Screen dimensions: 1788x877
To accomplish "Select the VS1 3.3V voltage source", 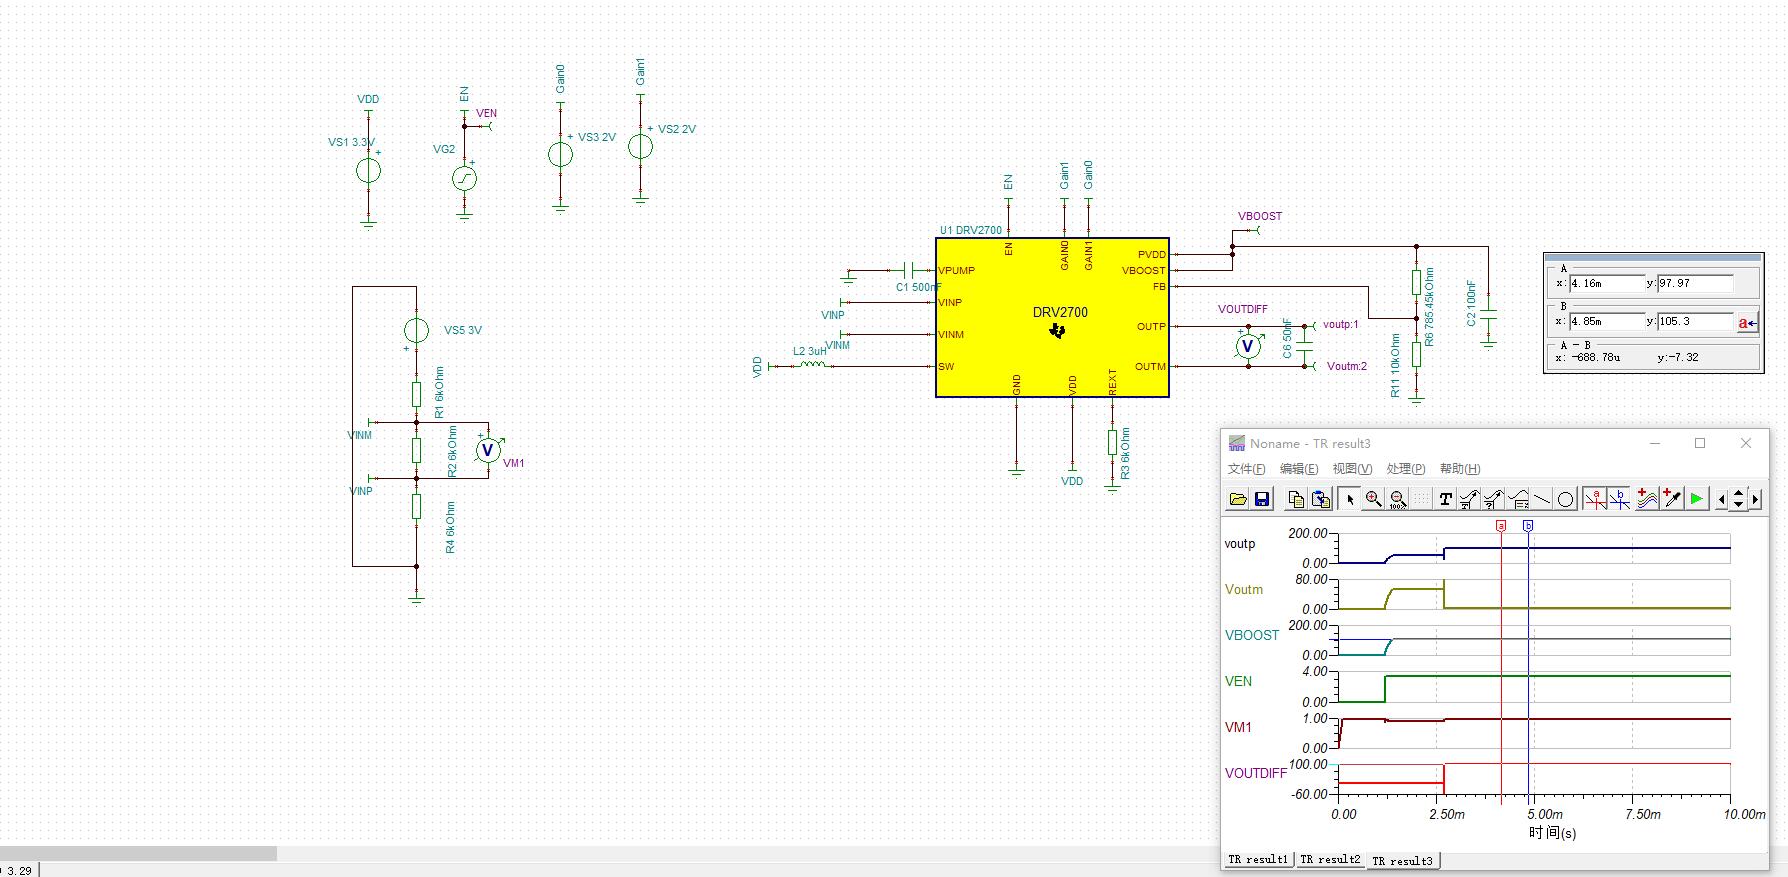I will coord(368,171).
